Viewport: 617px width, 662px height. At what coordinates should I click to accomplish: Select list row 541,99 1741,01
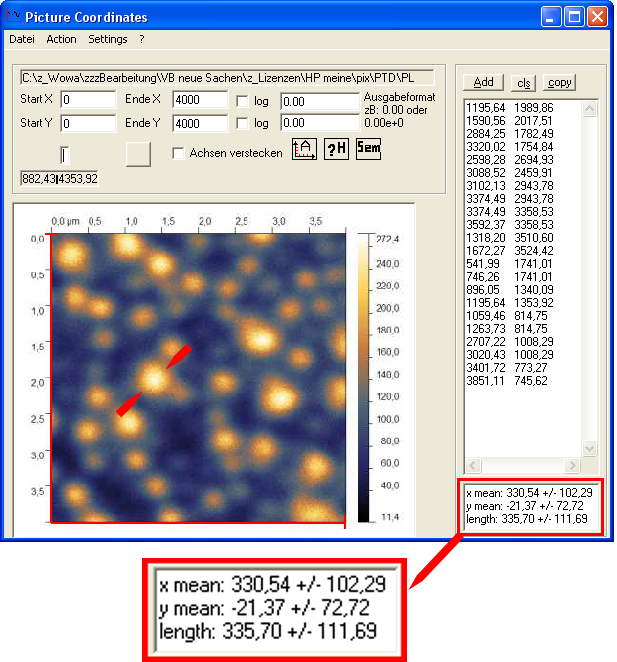pos(510,264)
